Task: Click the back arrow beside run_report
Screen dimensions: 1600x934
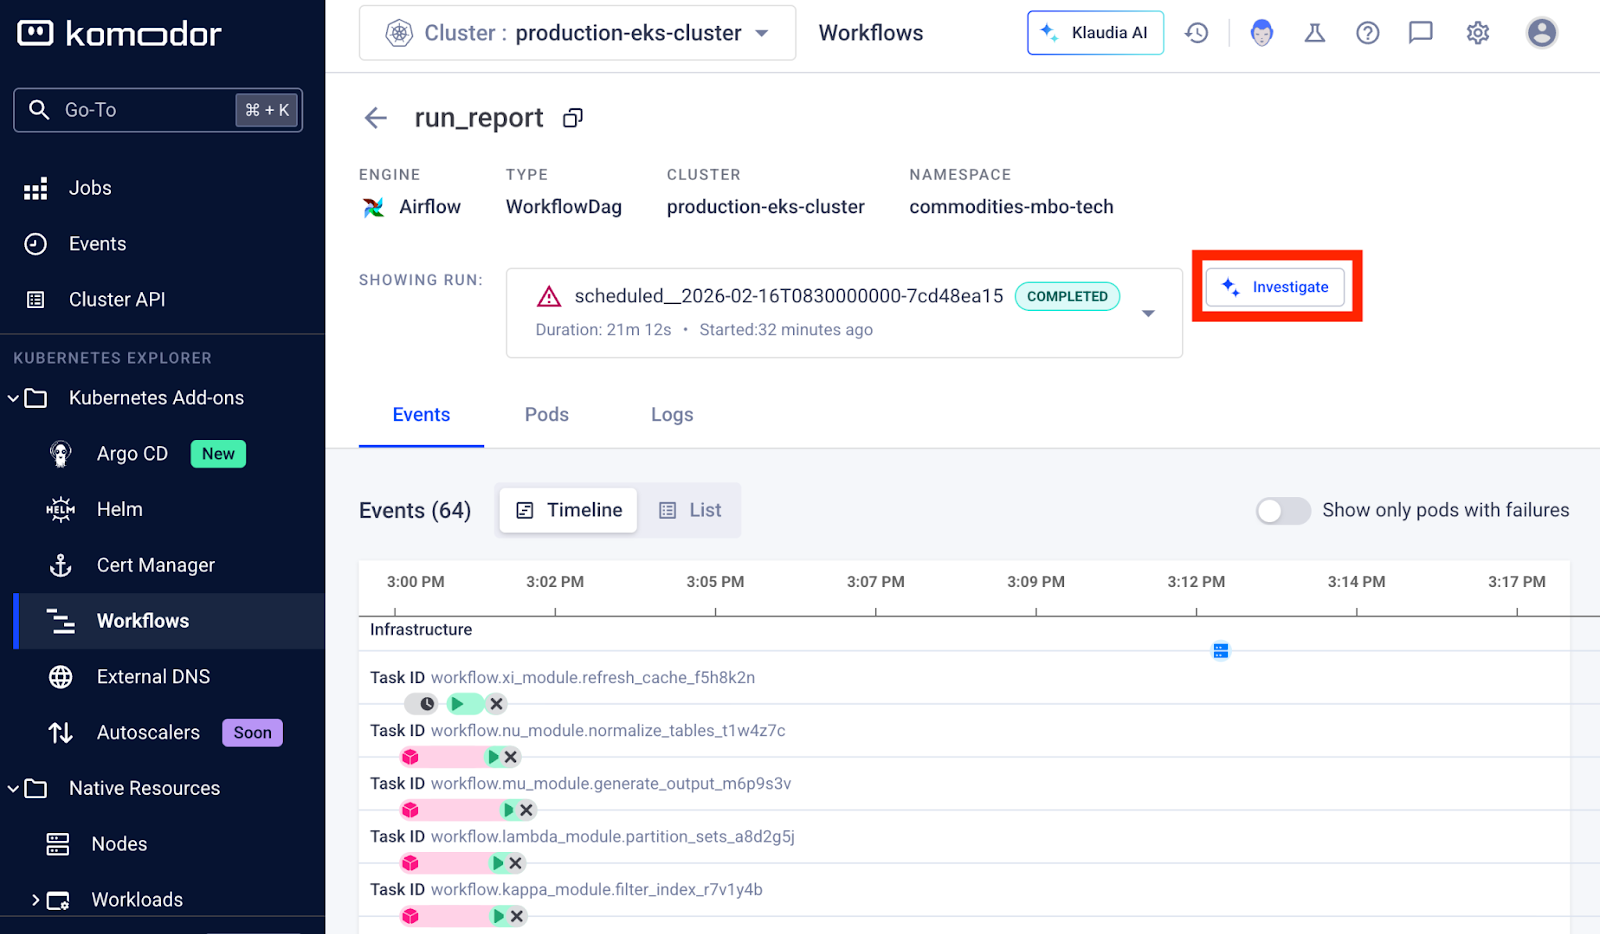Action: [x=376, y=118]
